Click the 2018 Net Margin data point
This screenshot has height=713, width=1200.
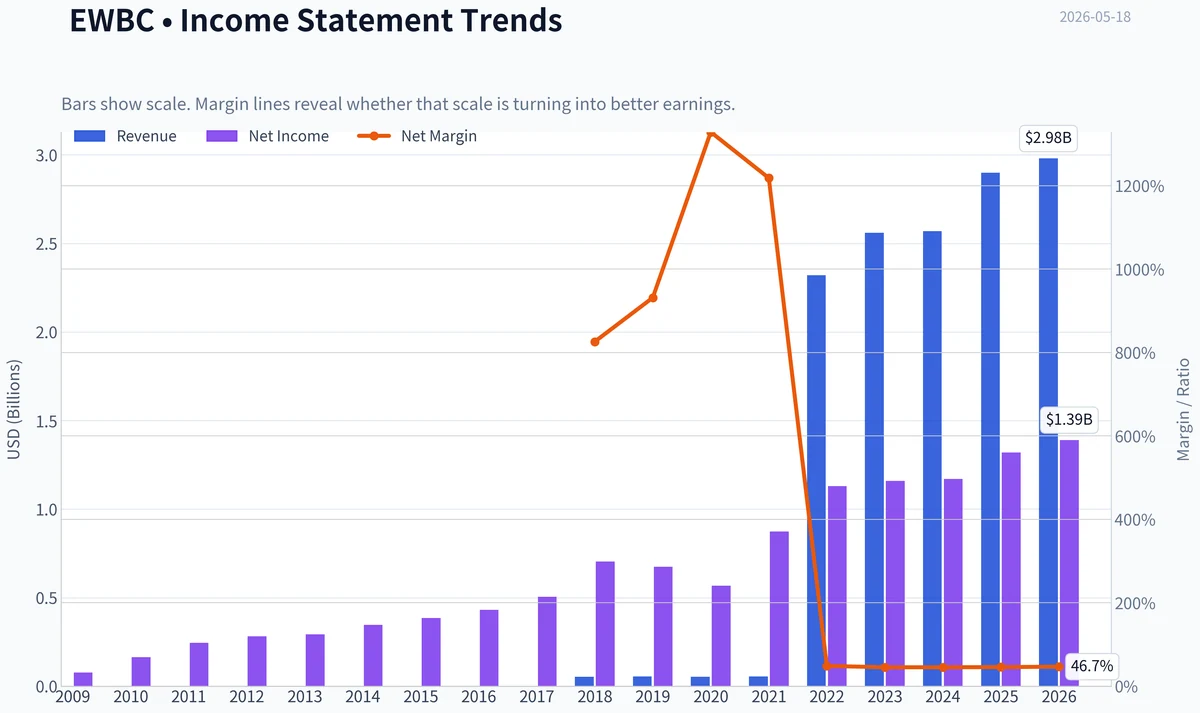[x=595, y=342]
